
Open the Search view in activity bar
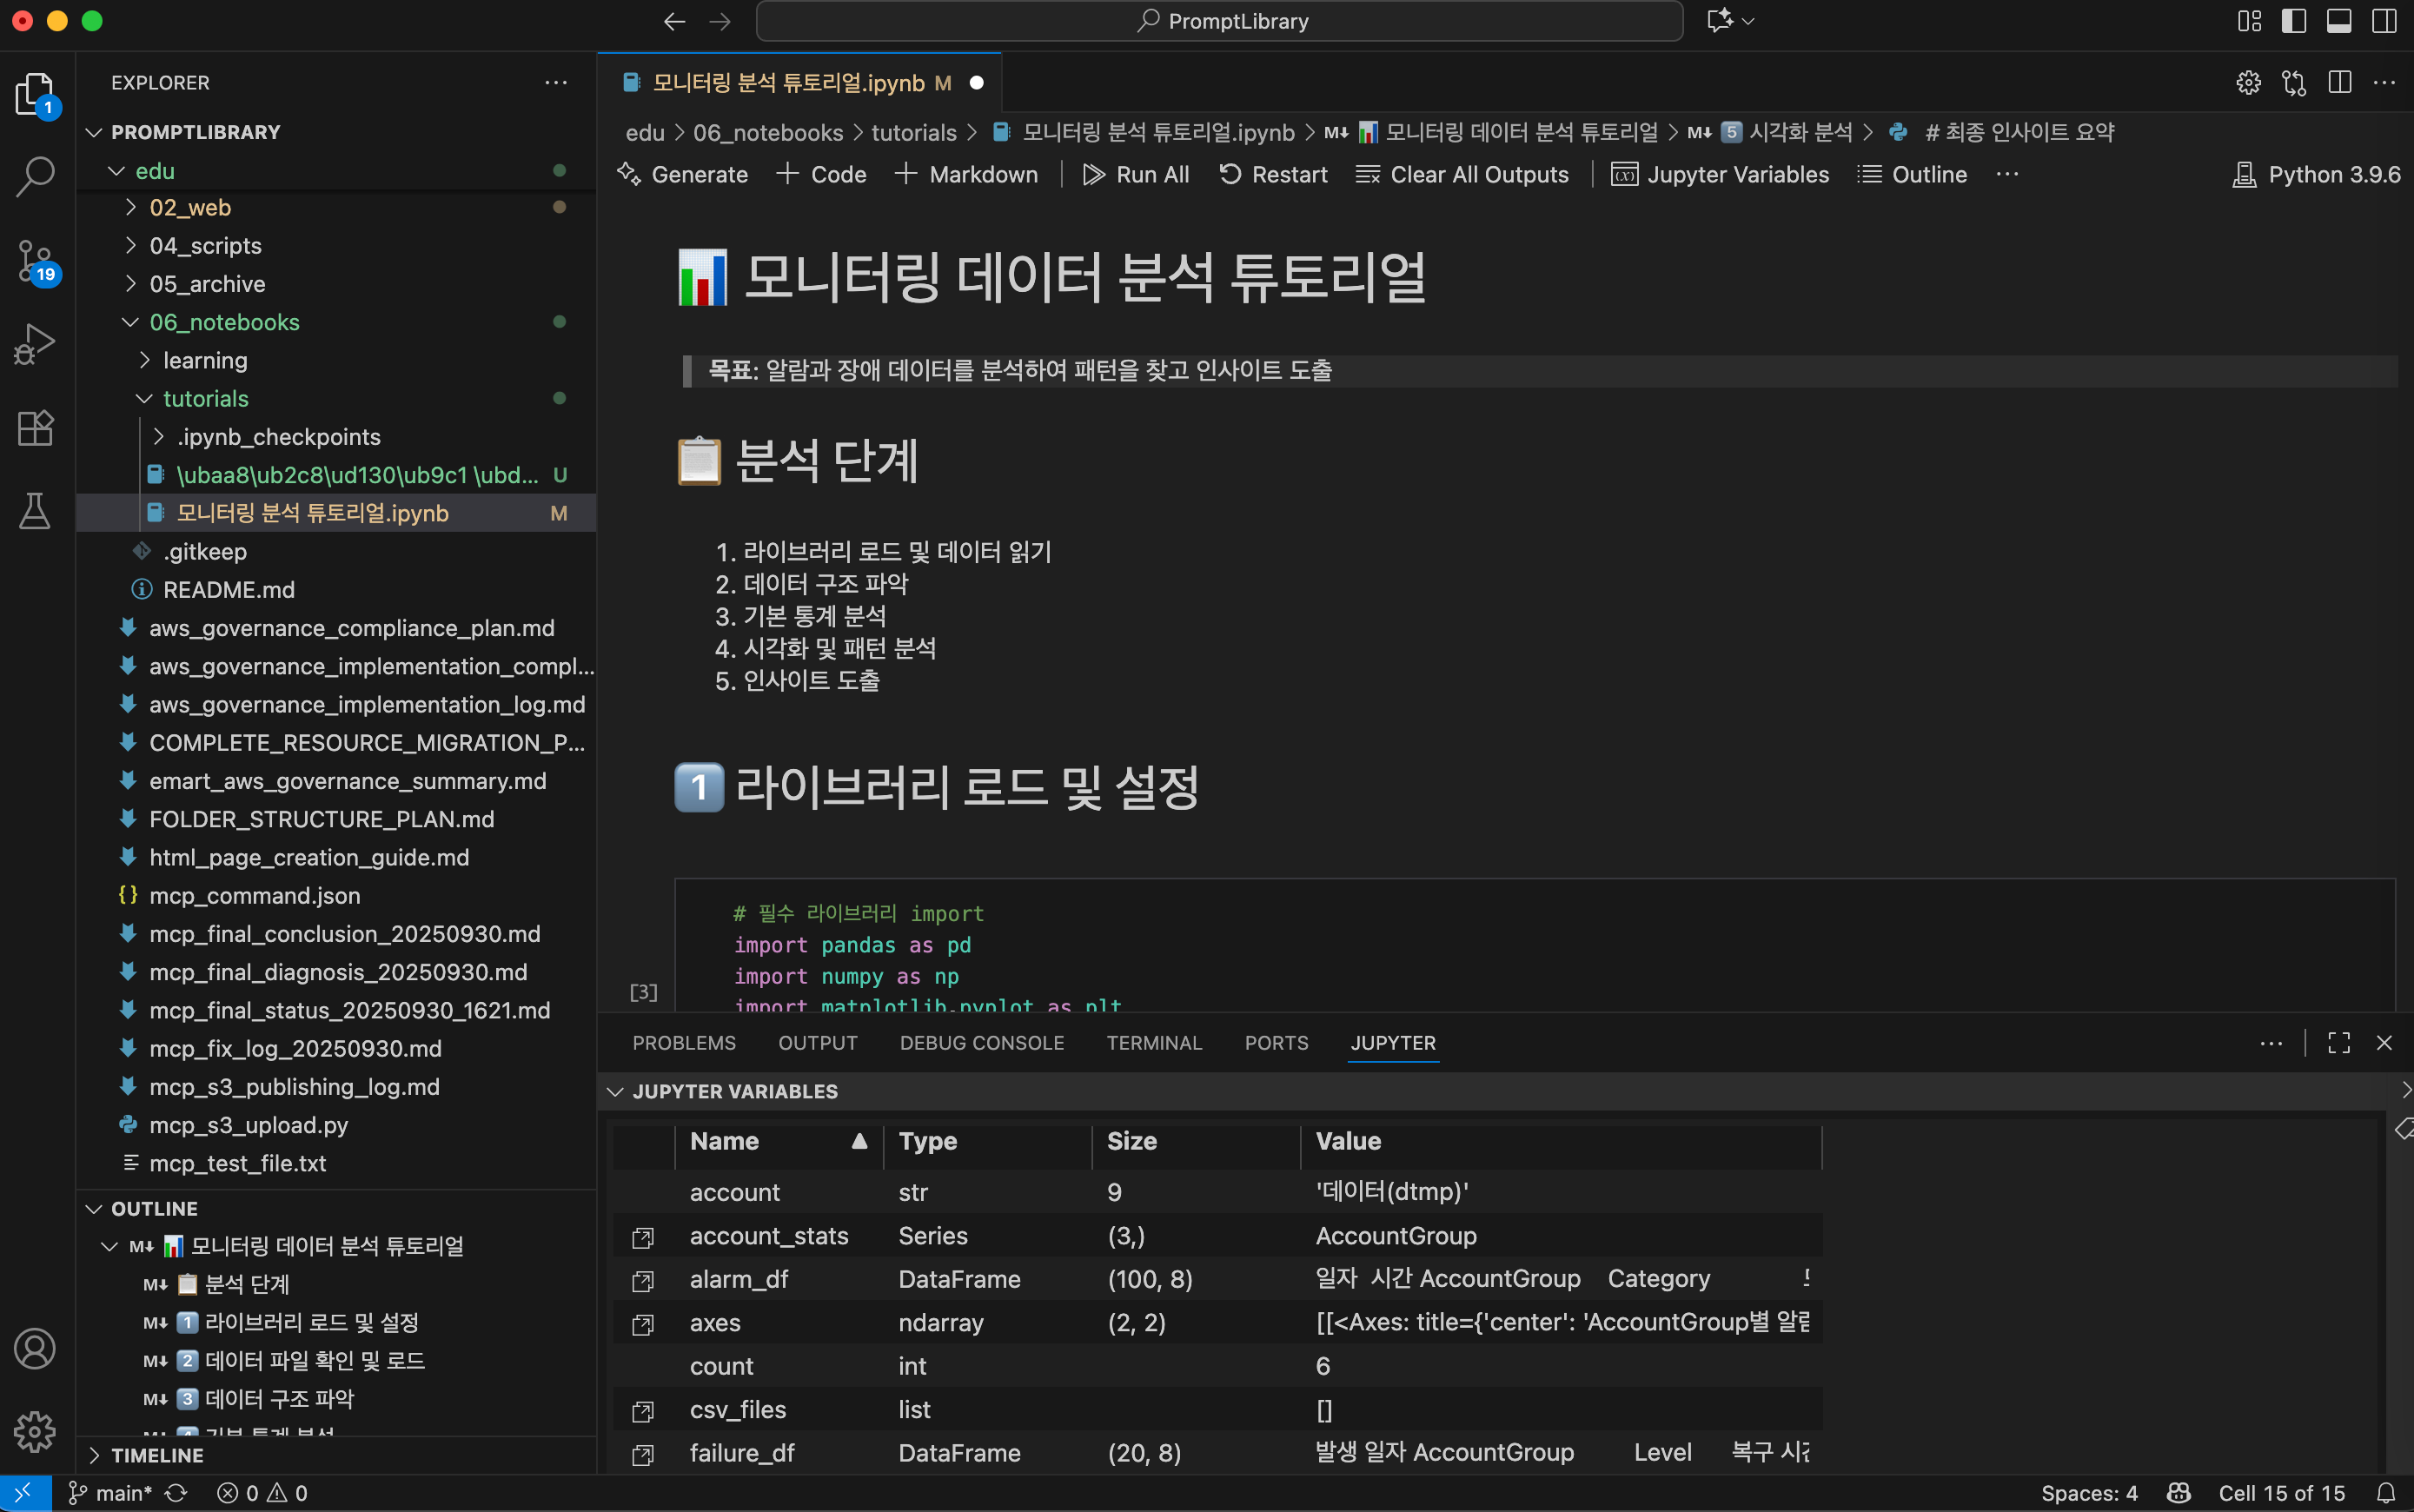coord(36,176)
